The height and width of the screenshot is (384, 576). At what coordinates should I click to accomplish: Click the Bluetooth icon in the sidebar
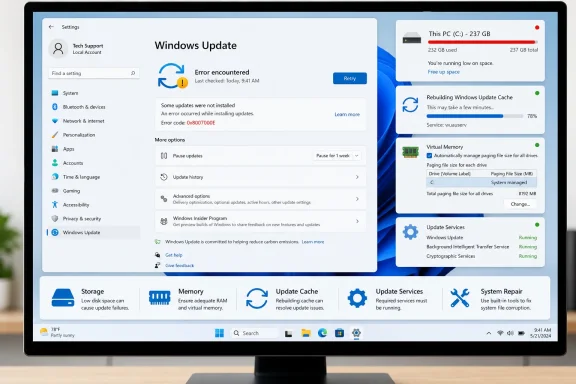pos(55,107)
